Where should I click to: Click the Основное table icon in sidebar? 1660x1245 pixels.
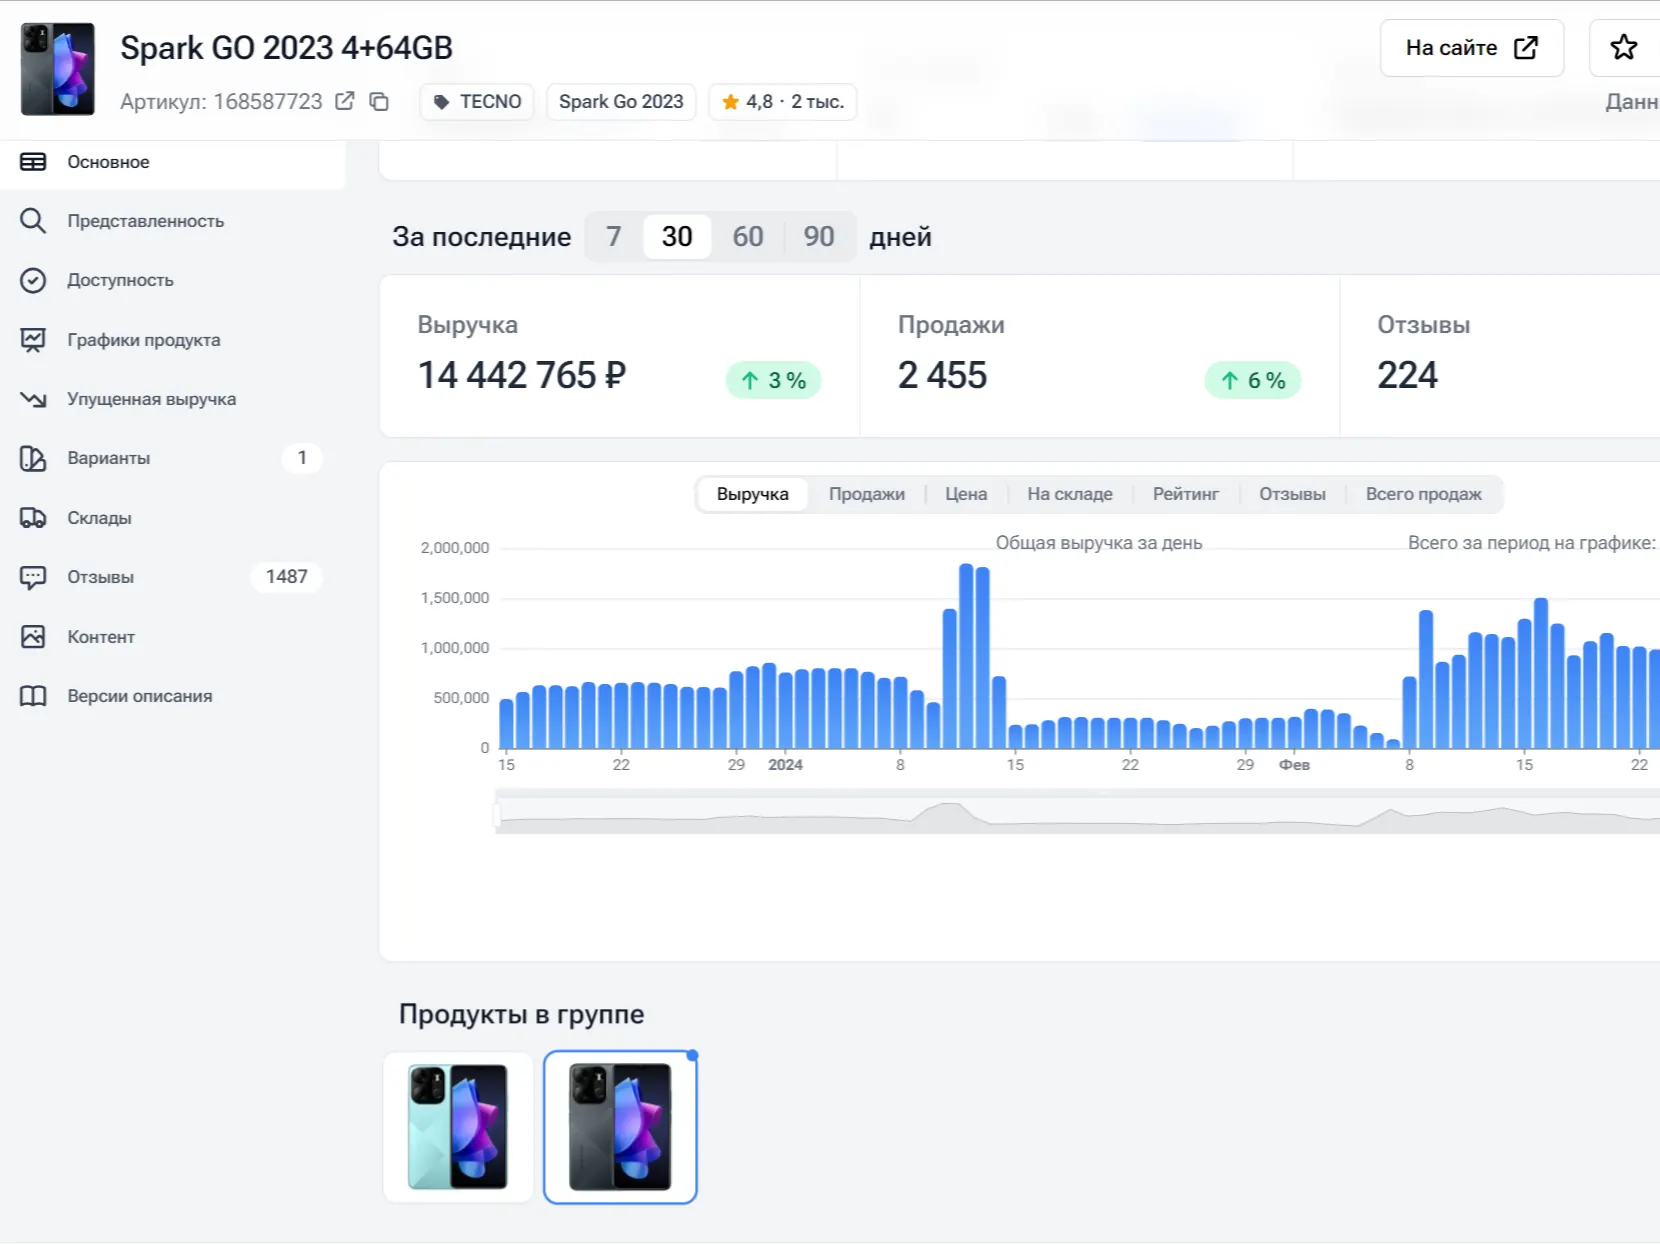pos(33,162)
